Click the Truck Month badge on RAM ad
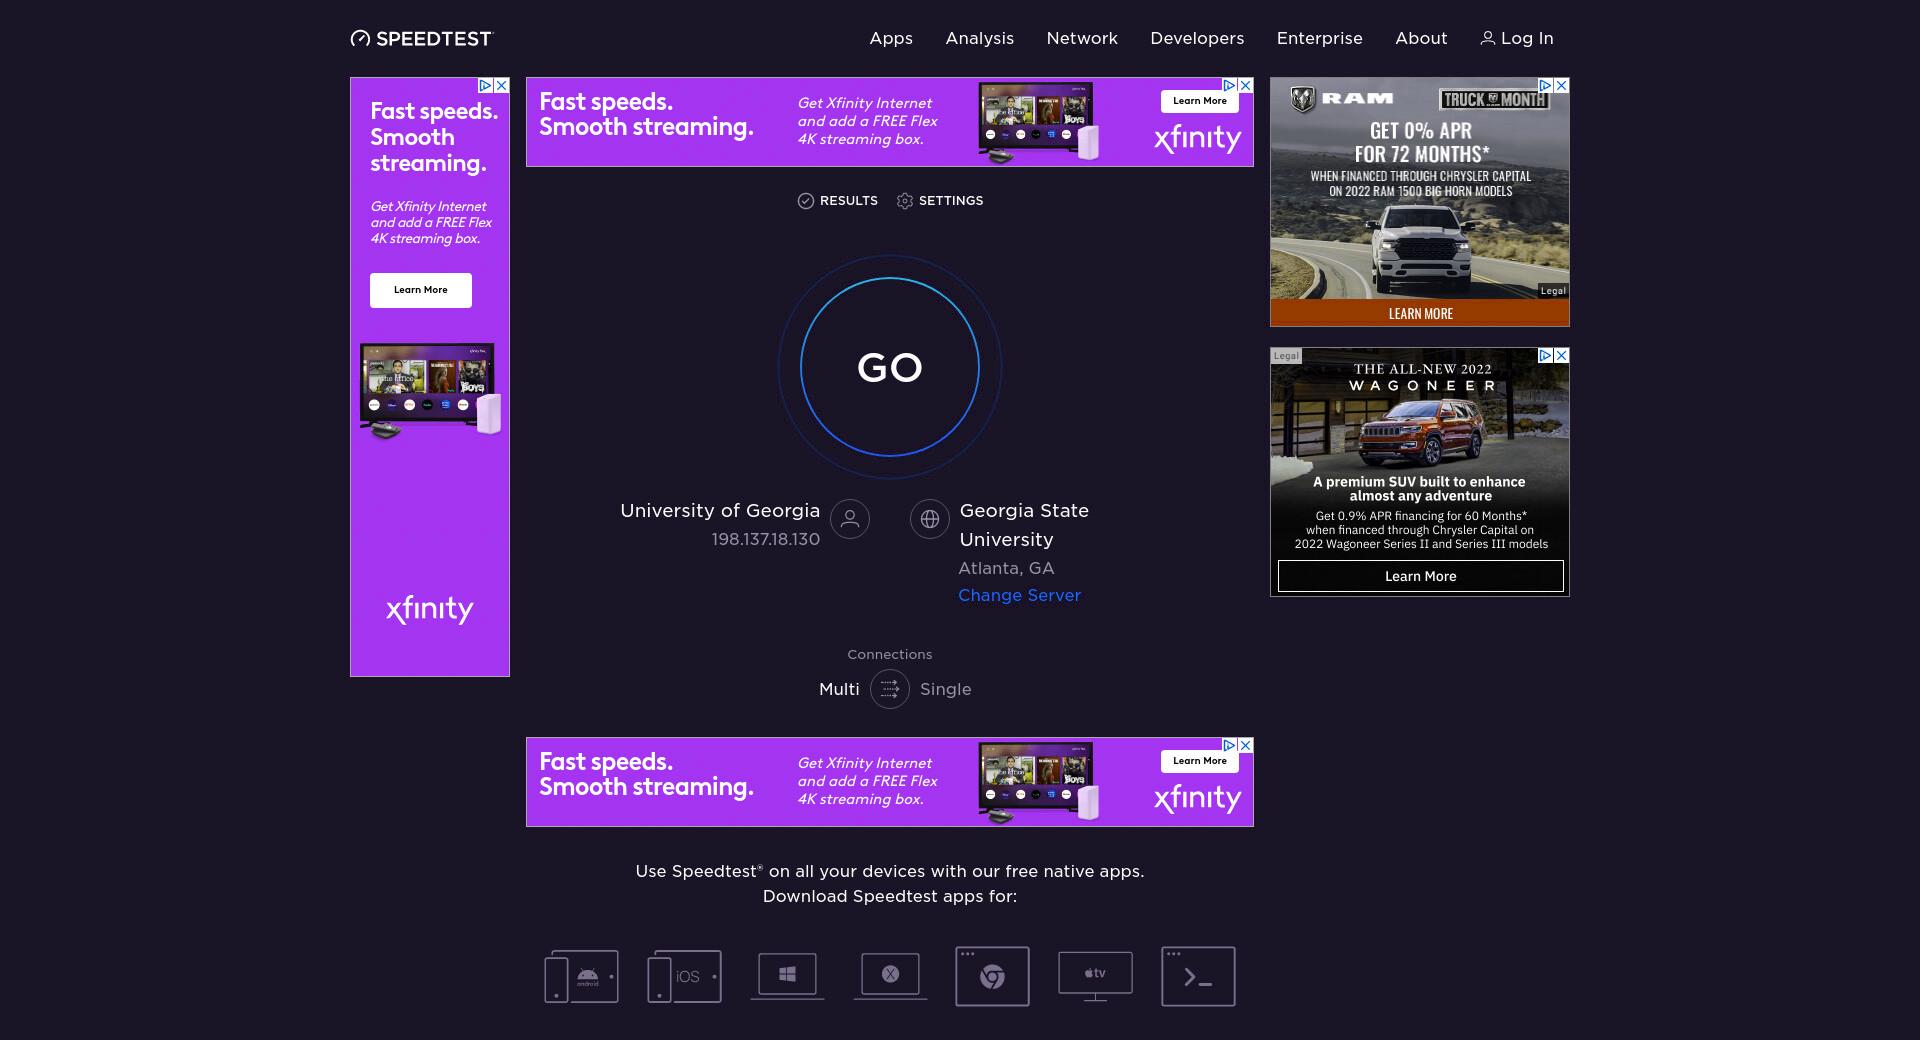Screen dimensions: 1920x1040 pyautogui.click(x=1494, y=99)
